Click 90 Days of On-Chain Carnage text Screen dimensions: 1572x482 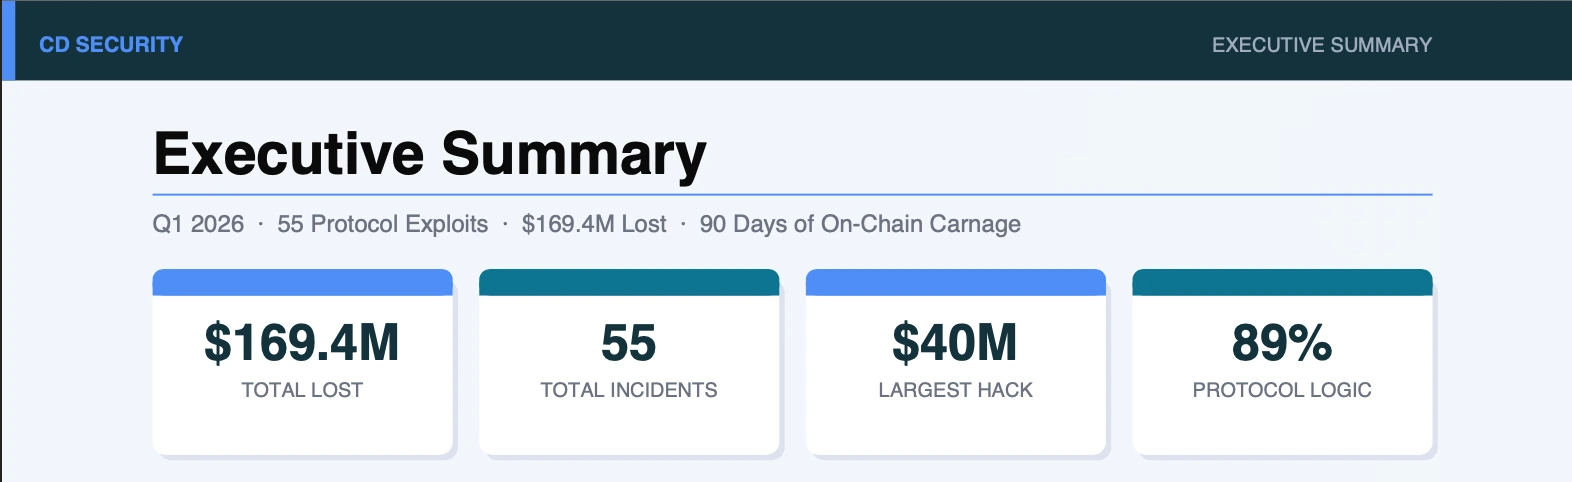[860, 224]
